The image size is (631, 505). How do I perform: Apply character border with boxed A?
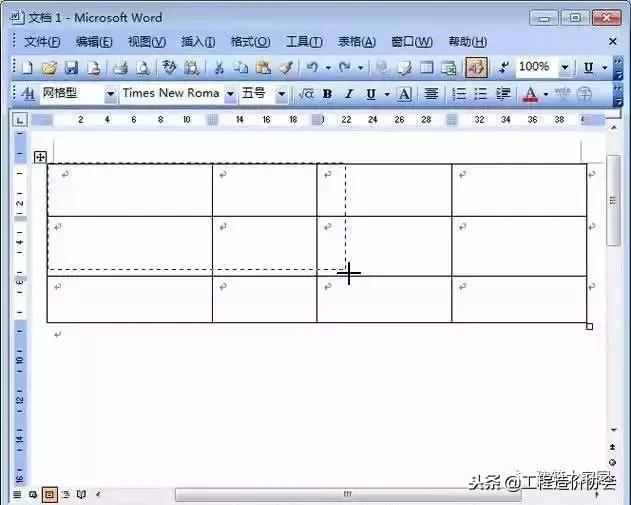pos(404,94)
